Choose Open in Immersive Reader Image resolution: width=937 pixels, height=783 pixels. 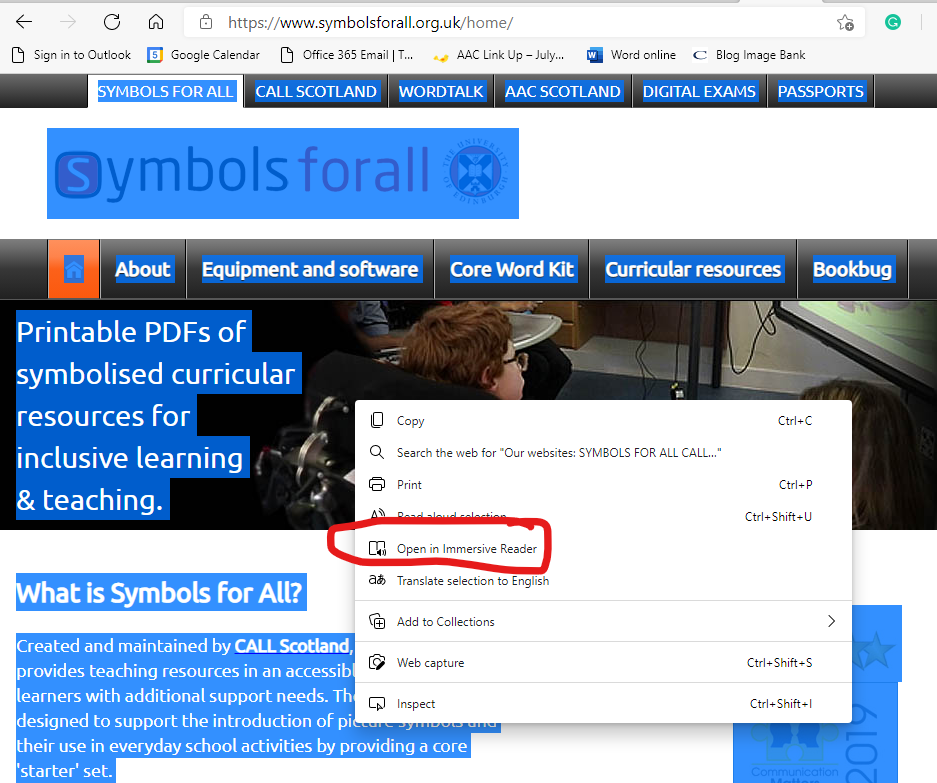tap(603, 549)
